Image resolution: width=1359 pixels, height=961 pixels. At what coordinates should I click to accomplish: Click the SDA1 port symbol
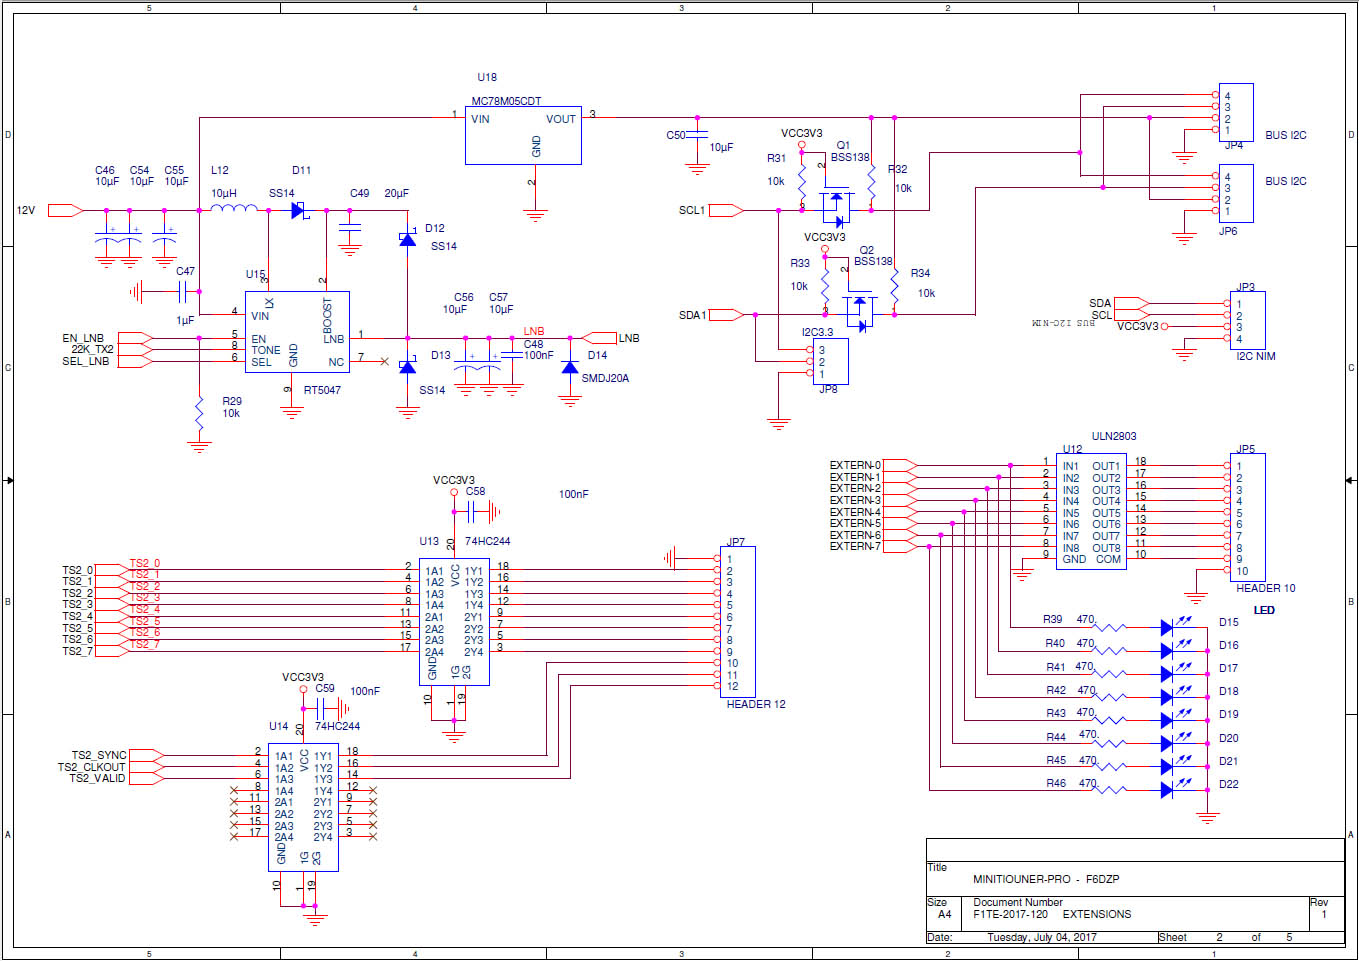727,315
